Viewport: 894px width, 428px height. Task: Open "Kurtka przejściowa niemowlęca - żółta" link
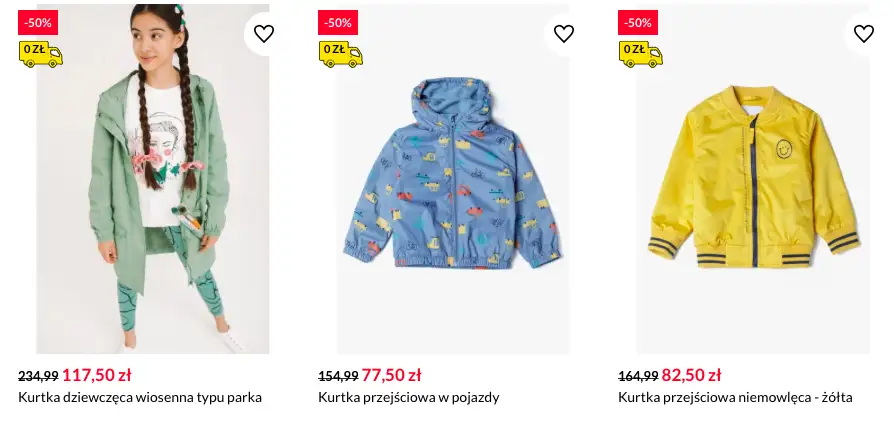735,397
